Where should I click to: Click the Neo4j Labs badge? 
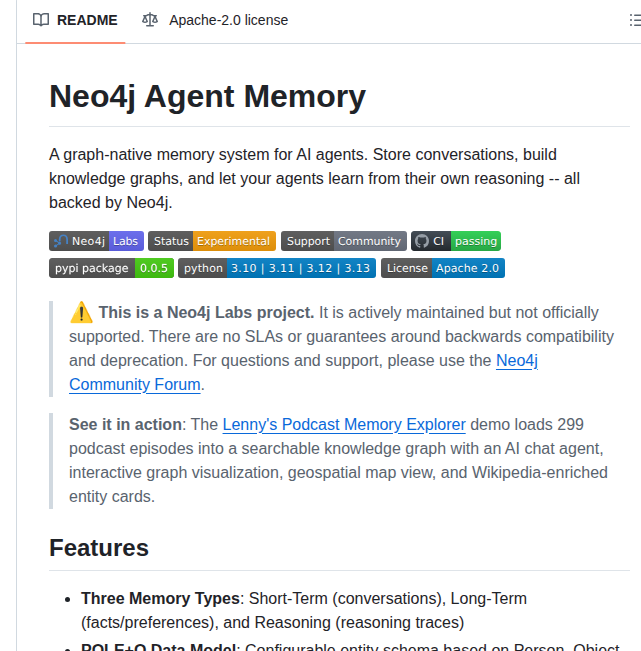coord(96,241)
